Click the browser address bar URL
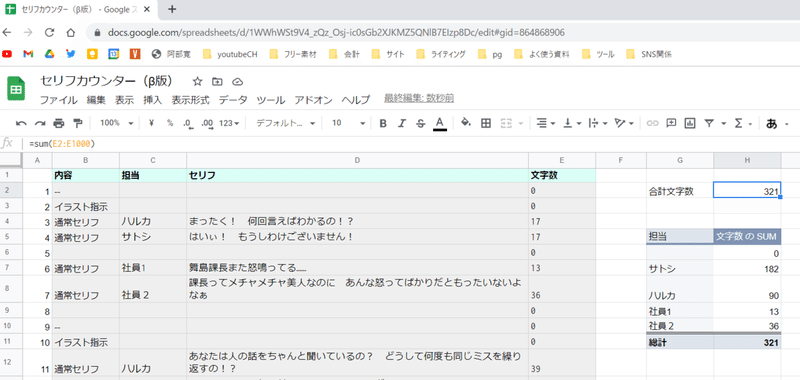Screen dimensions: 800x380 click(x=336, y=33)
